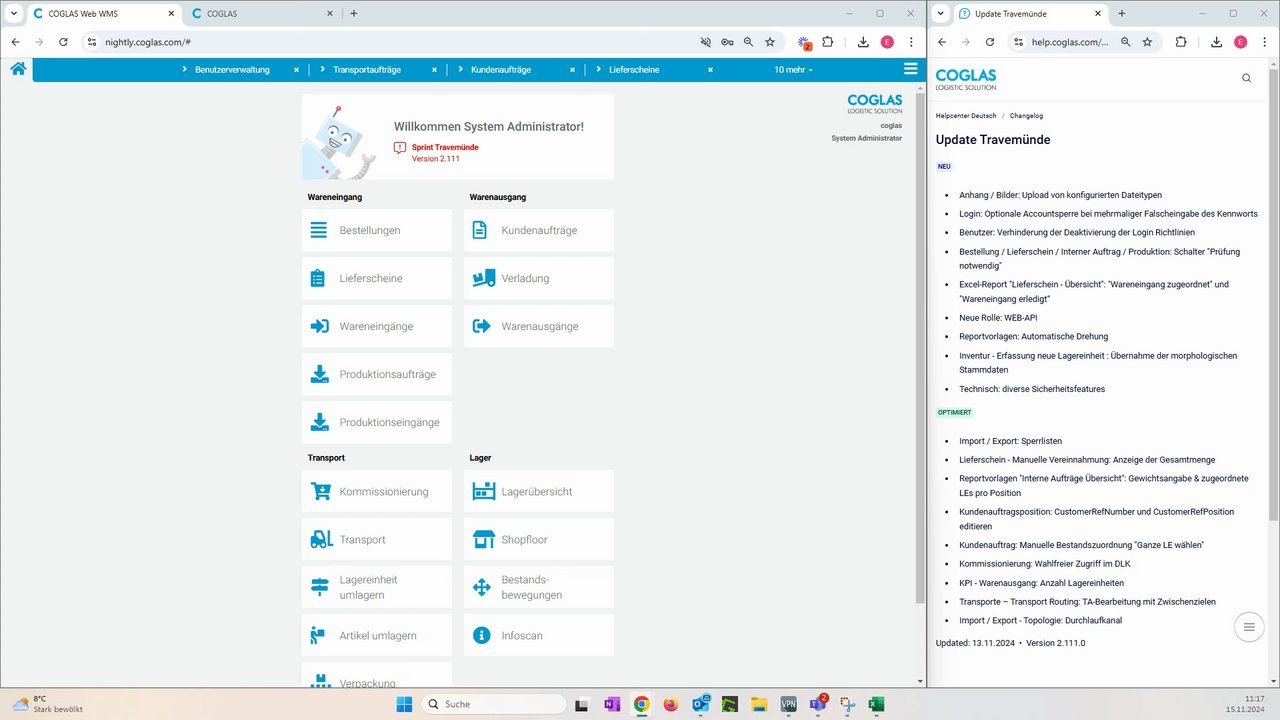Close the Transportaufträge tab
The width and height of the screenshot is (1280, 720).
[434, 70]
